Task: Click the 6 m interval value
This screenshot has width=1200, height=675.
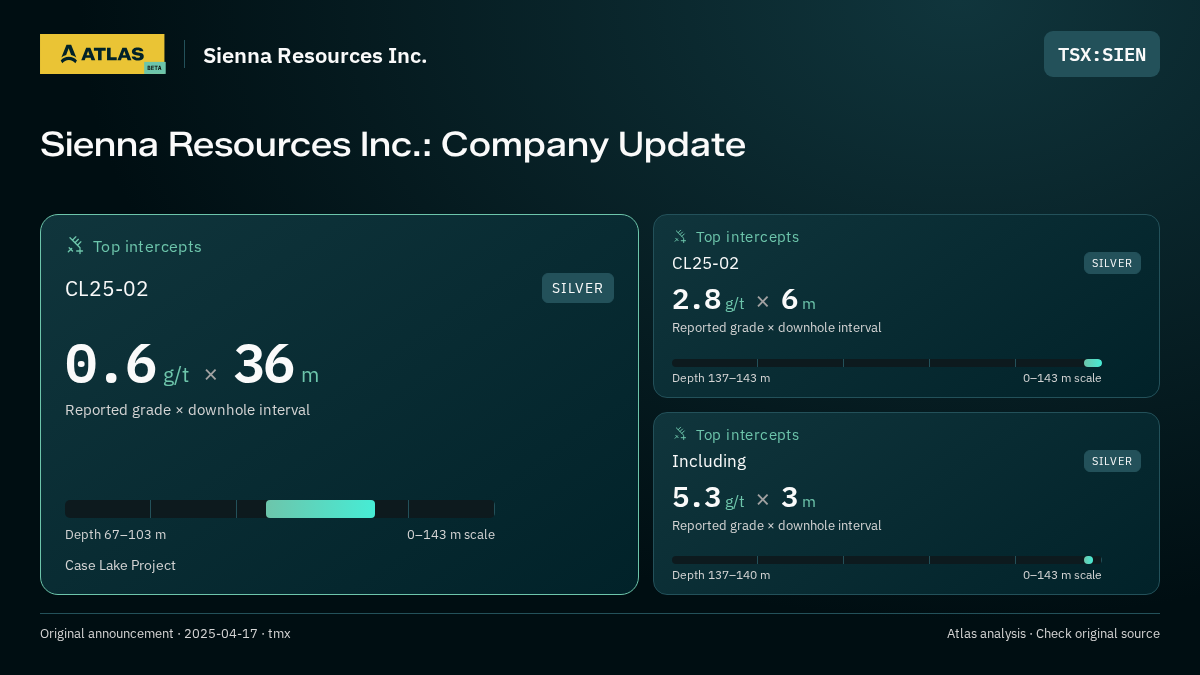Action: pyautogui.click(x=798, y=300)
